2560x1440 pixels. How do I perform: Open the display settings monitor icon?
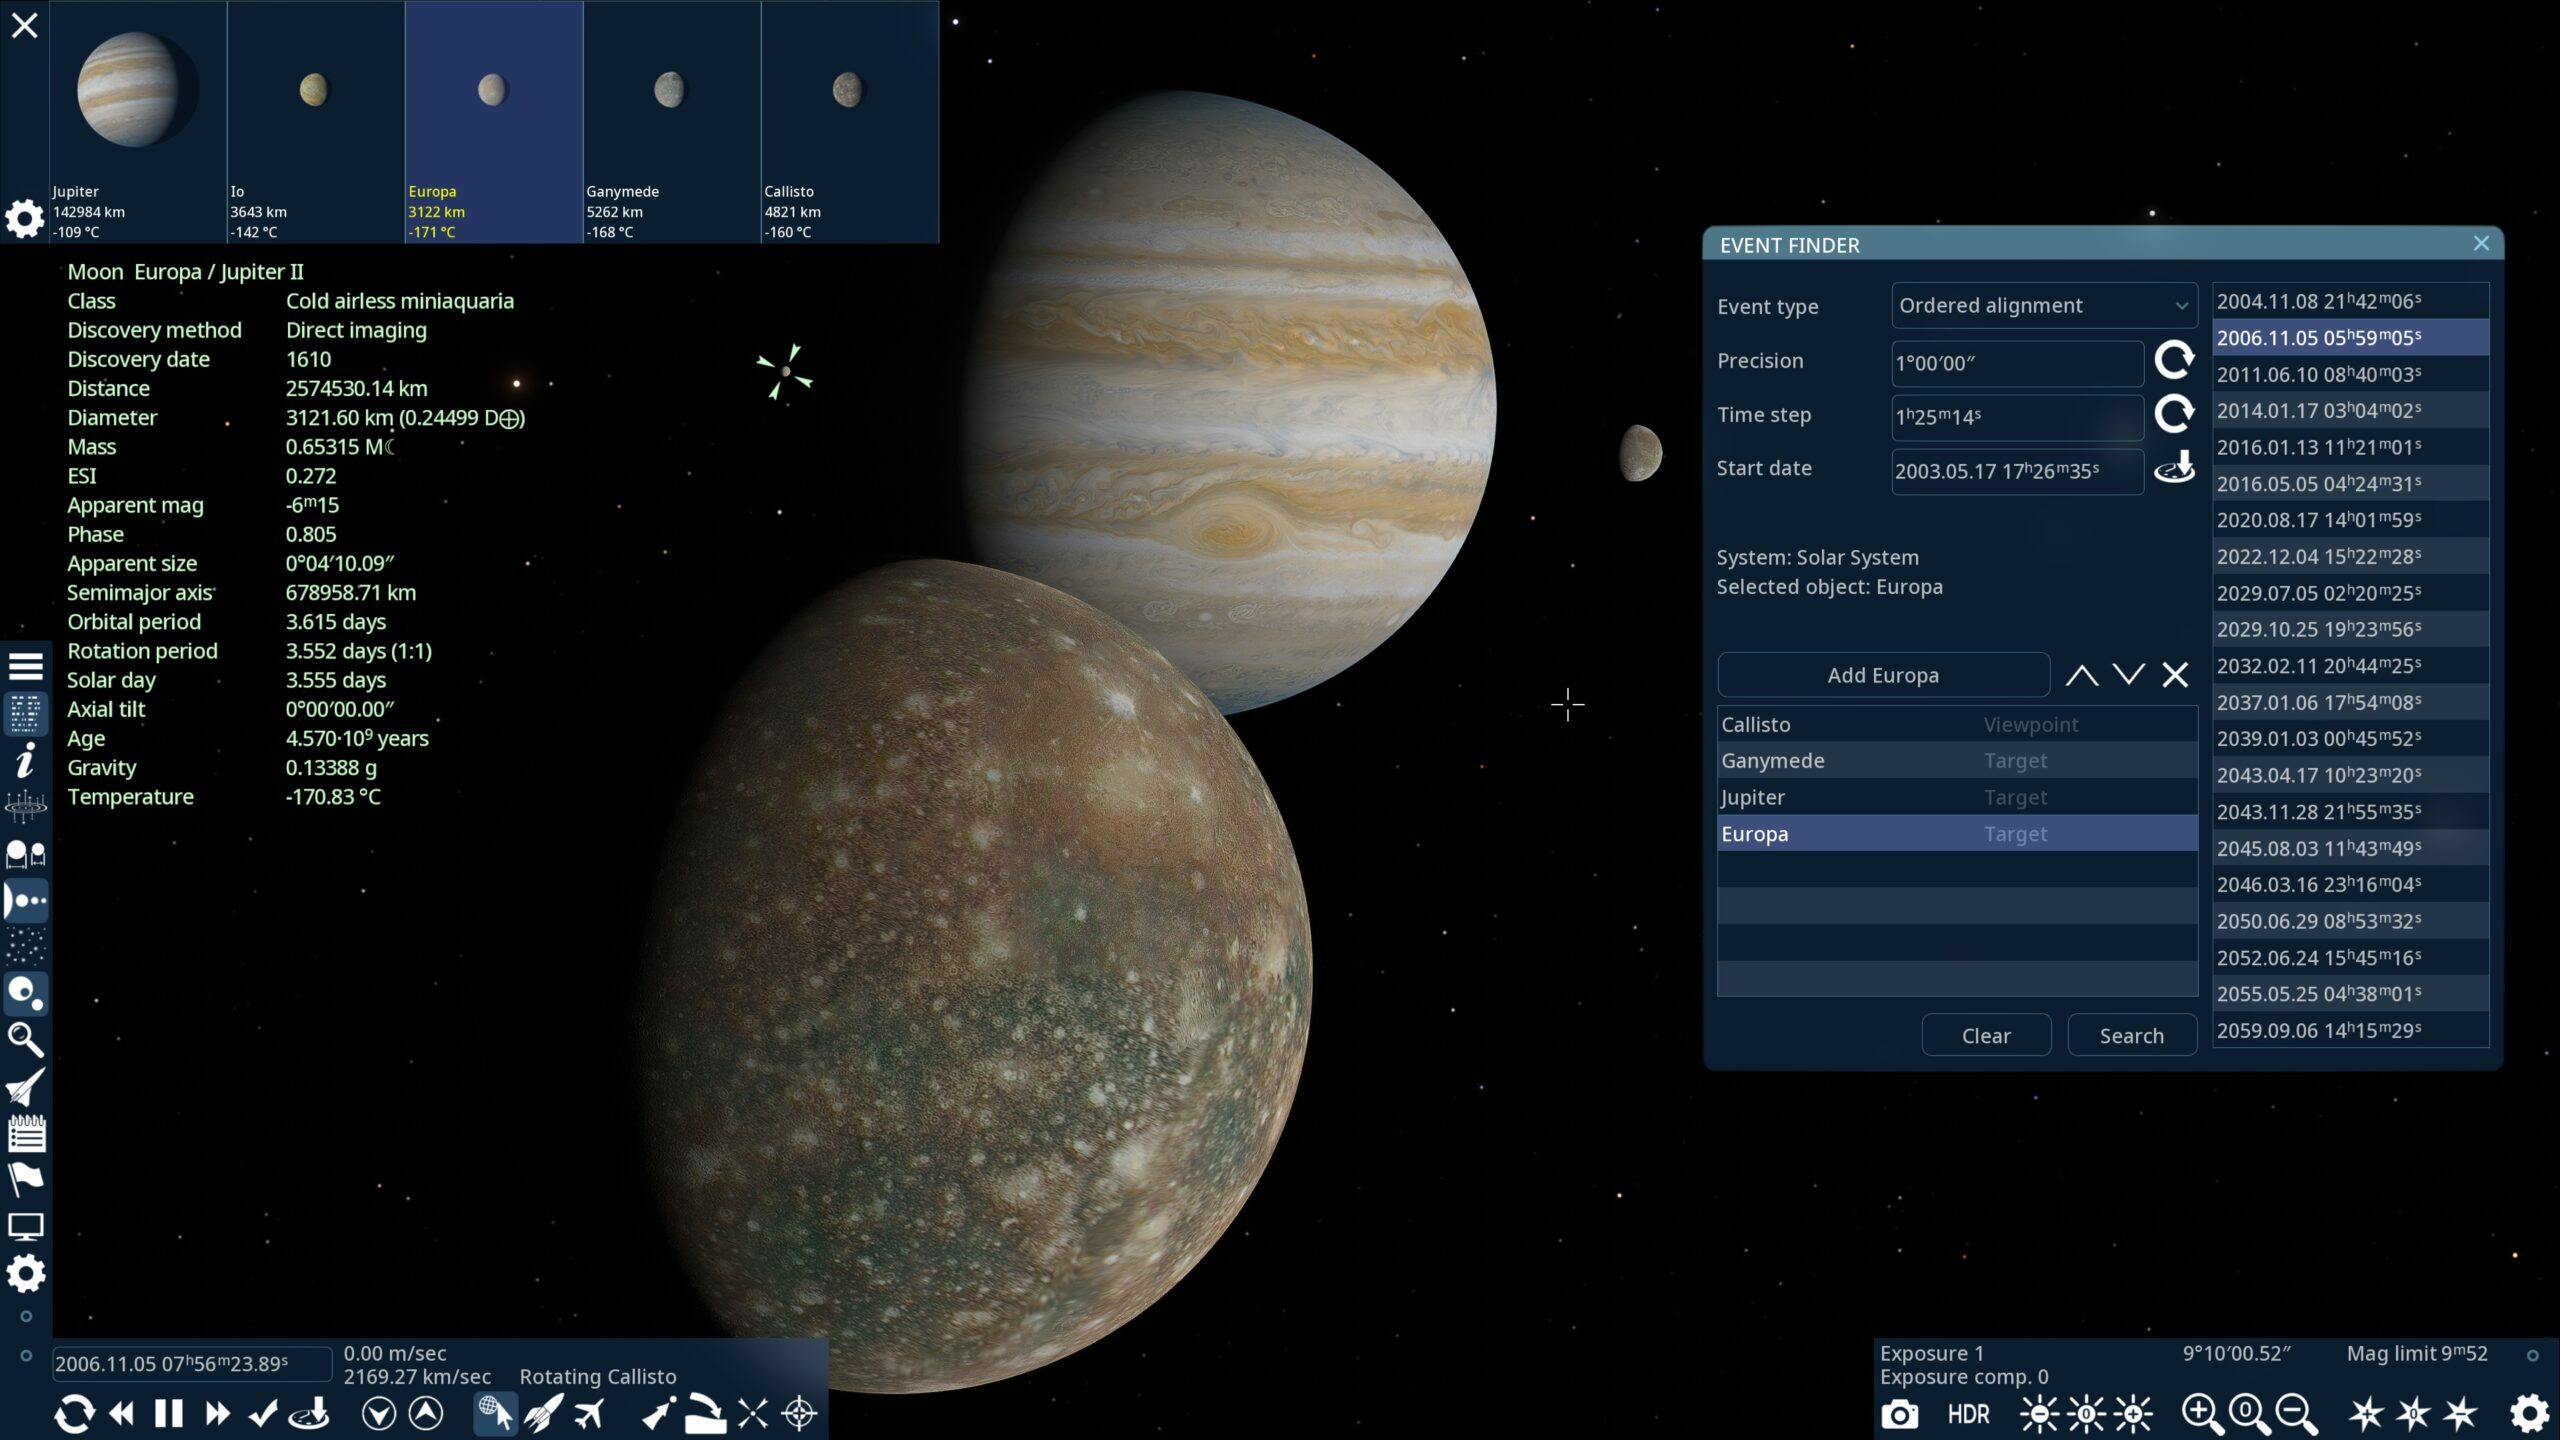tap(26, 1225)
